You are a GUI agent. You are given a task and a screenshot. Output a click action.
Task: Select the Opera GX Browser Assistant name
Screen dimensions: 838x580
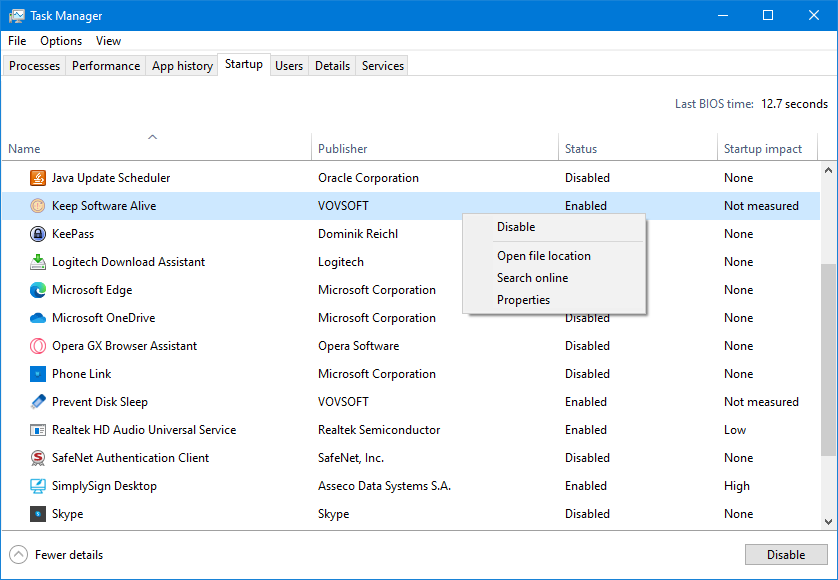[x=124, y=346]
